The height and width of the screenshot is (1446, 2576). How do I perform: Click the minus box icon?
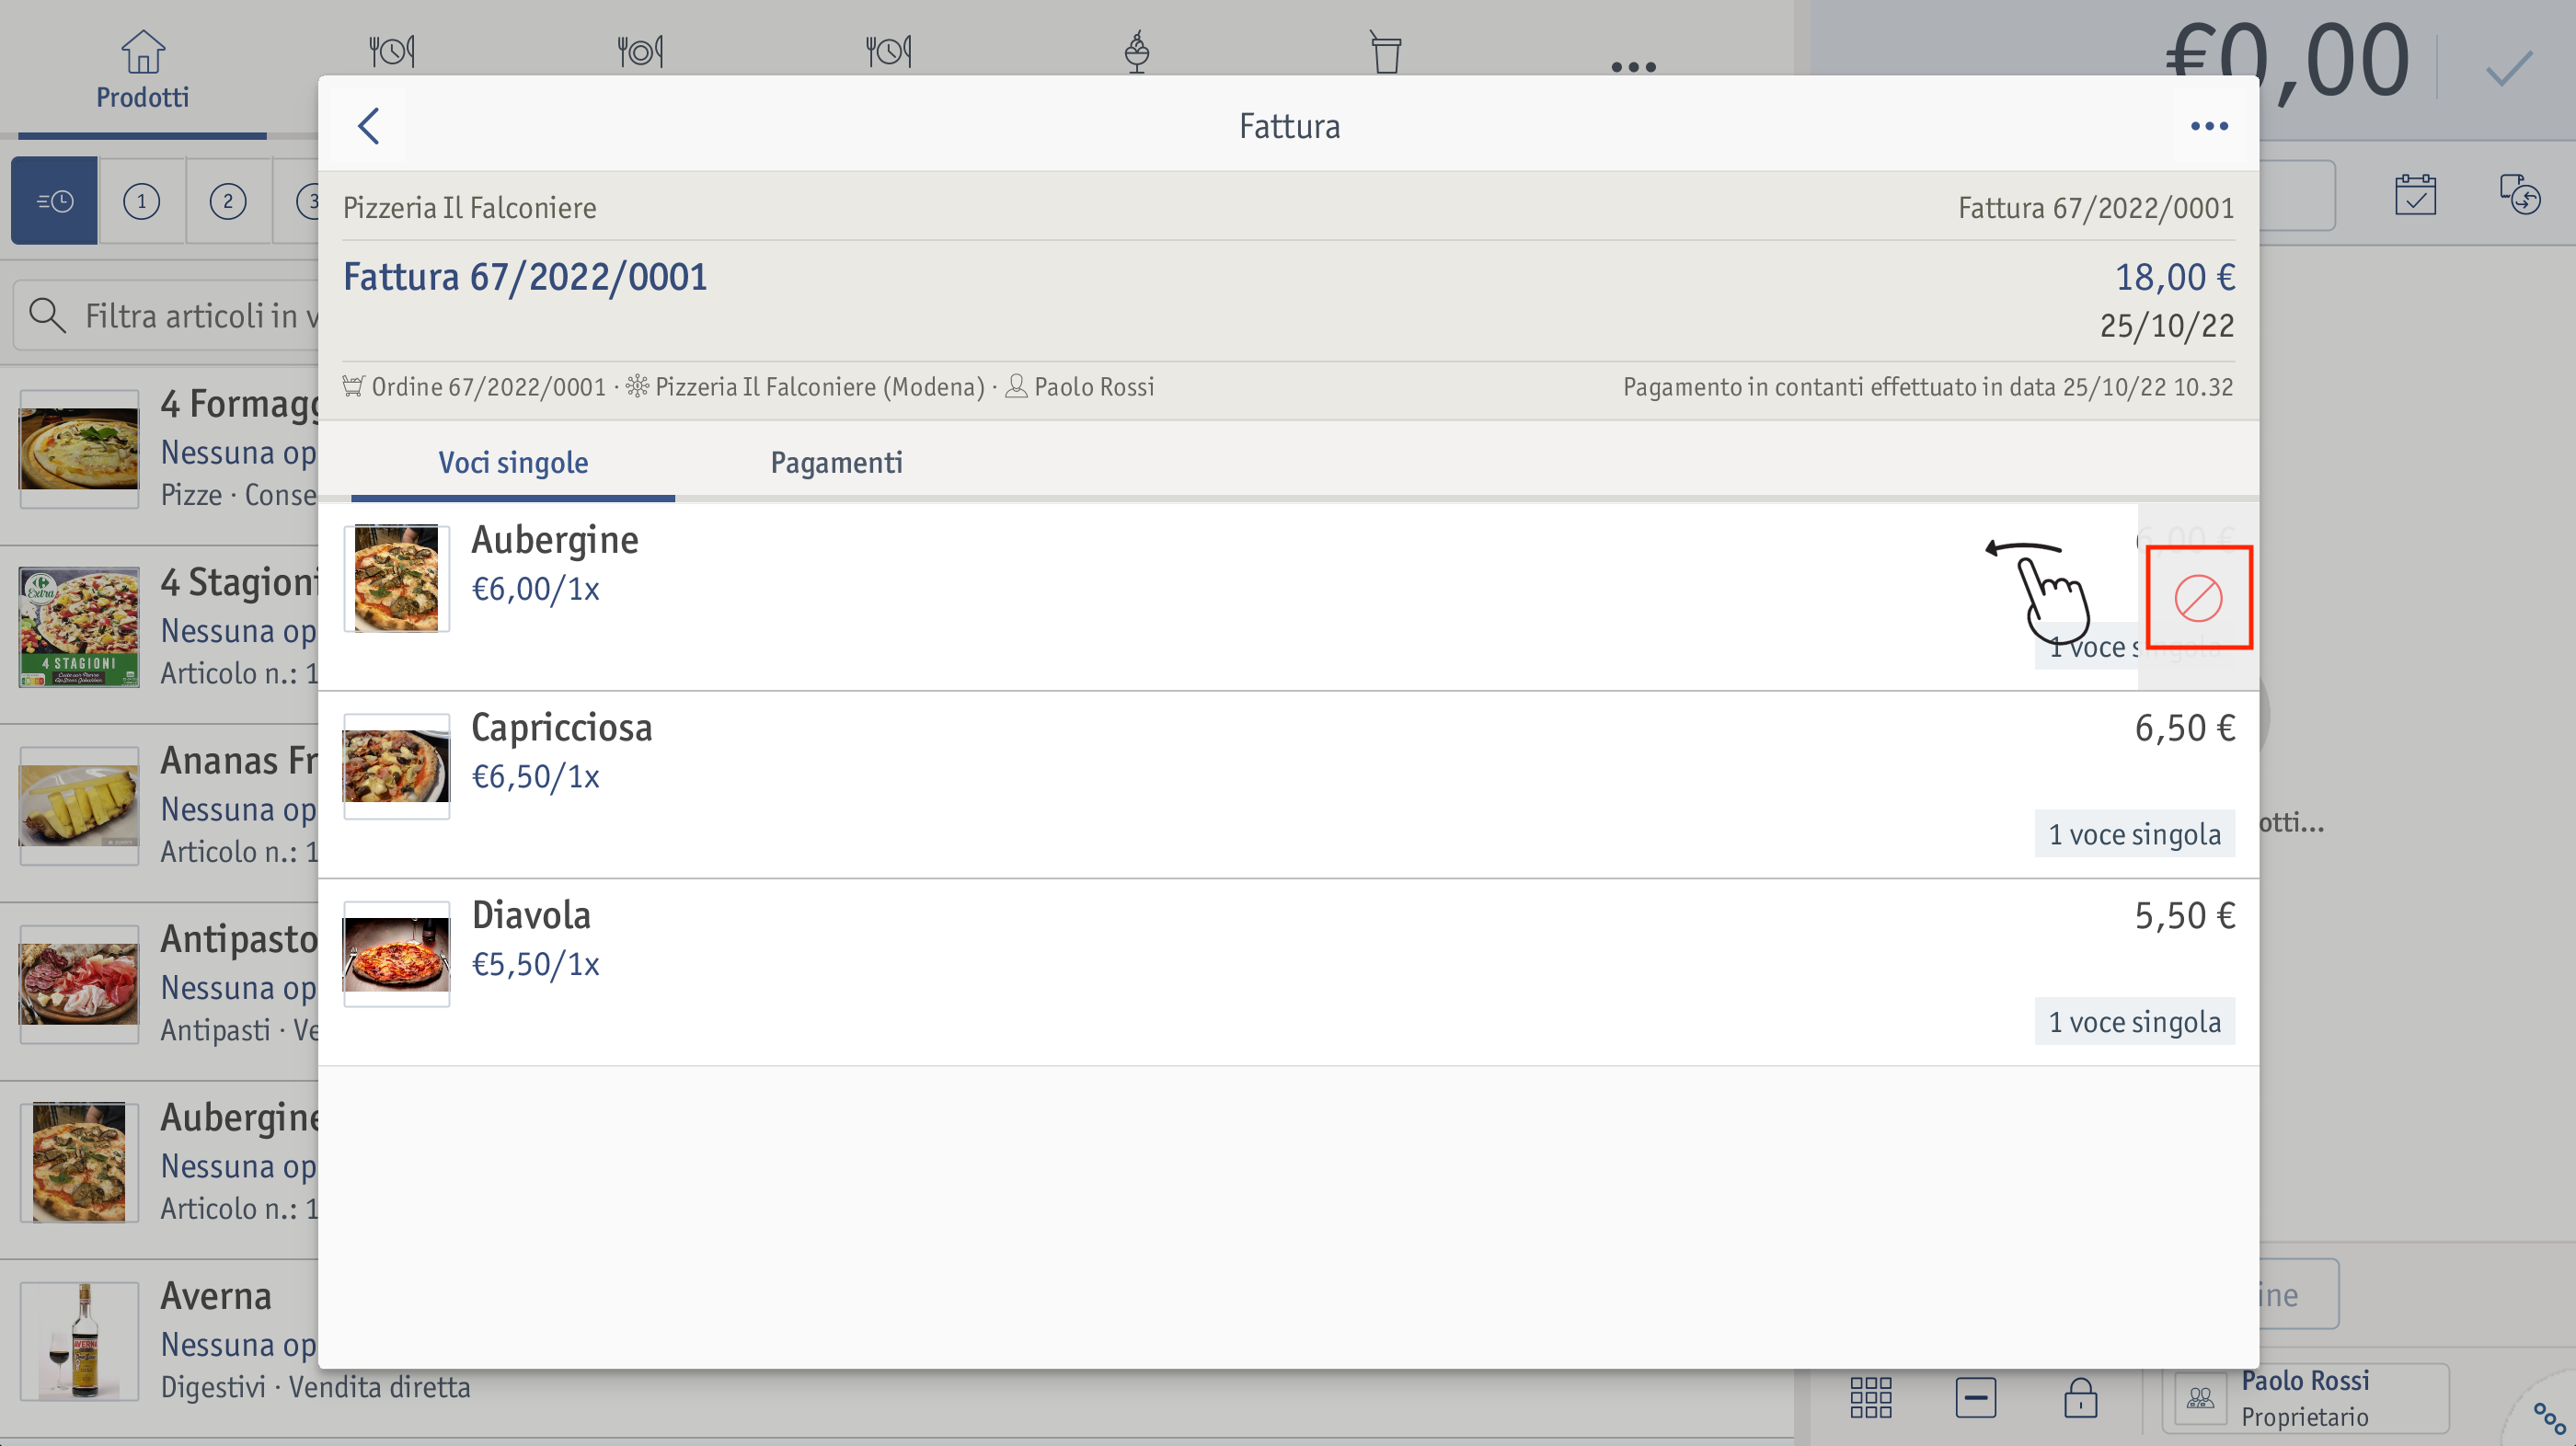pyautogui.click(x=1975, y=1397)
